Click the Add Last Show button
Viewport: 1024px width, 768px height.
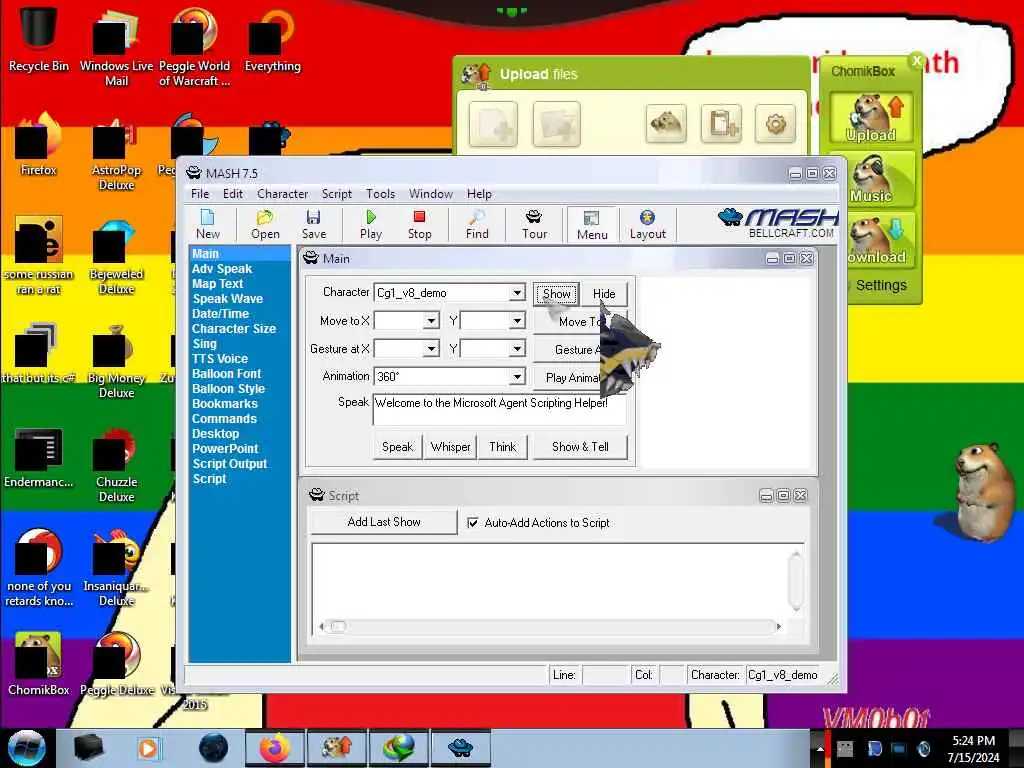click(x=384, y=522)
